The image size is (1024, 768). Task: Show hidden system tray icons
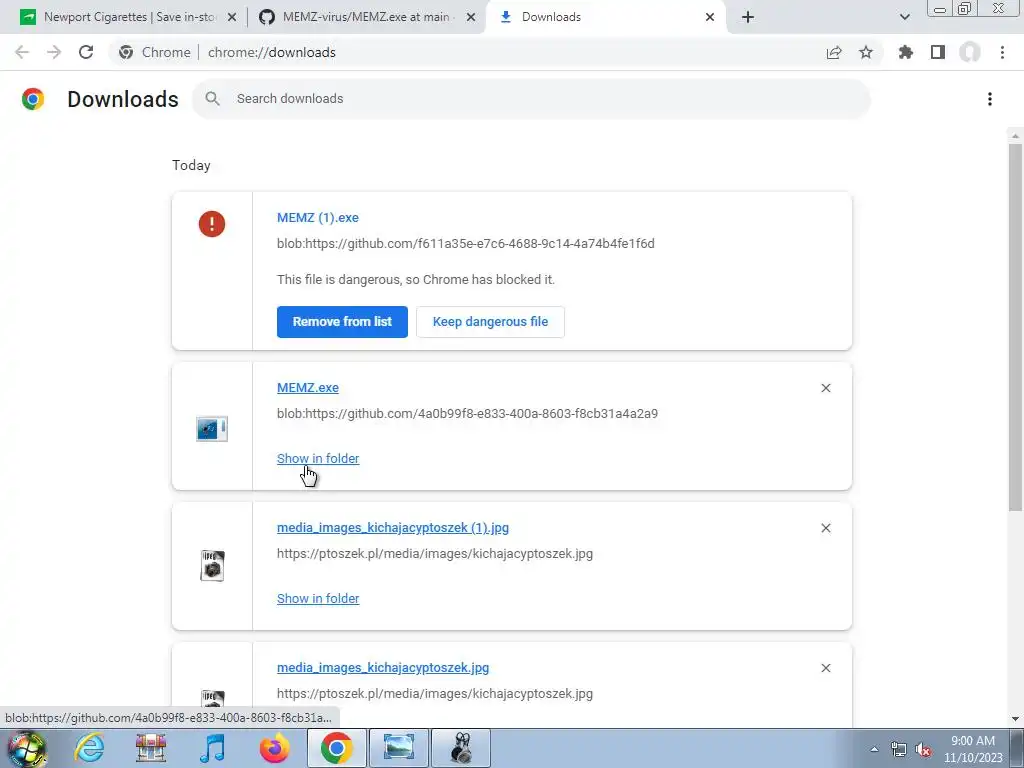pyautogui.click(x=874, y=749)
